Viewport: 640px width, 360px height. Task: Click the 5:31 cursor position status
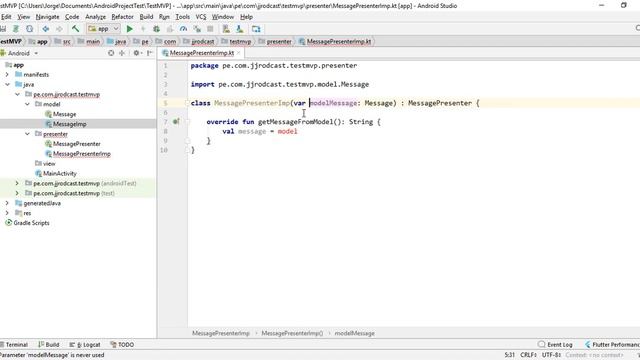(x=509, y=355)
